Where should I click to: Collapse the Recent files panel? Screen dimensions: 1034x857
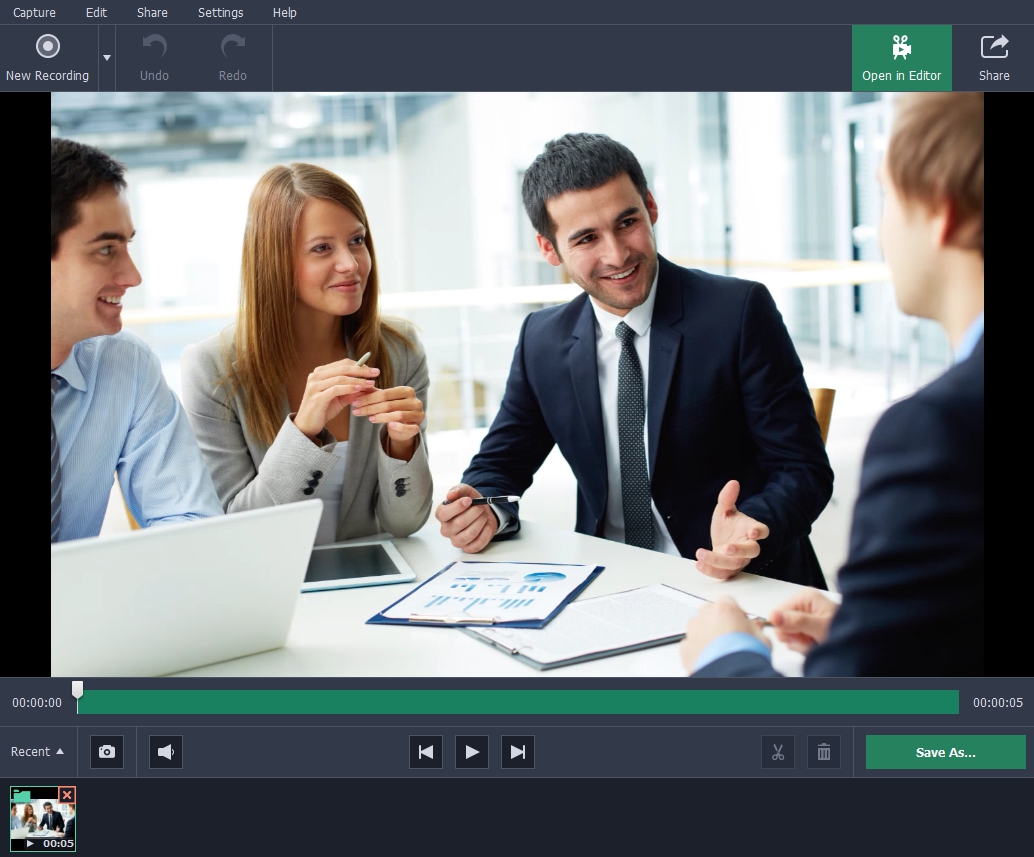(37, 752)
